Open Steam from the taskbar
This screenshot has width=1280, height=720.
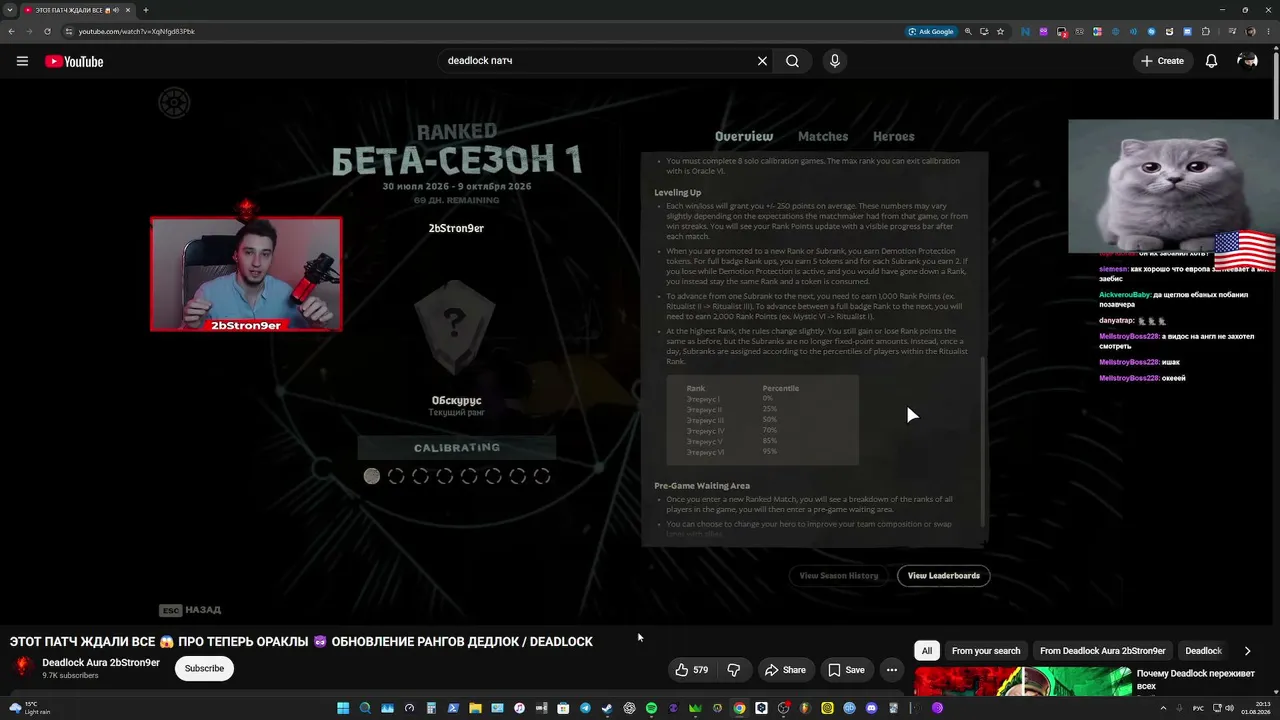tap(607, 708)
